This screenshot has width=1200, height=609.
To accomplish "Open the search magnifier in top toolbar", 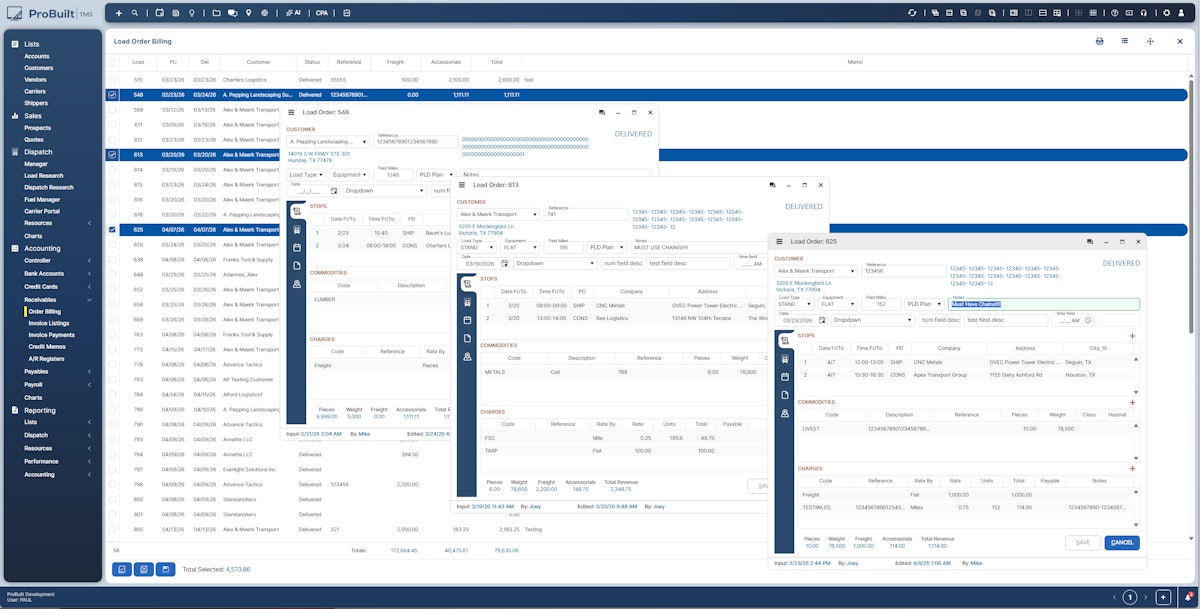I will (135, 13).
